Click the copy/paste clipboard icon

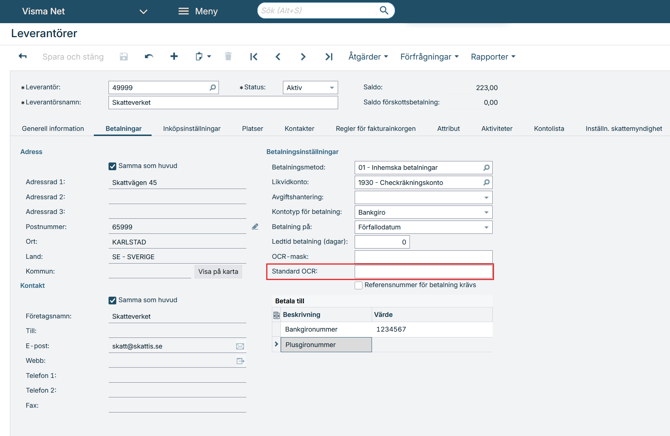click(x=199, y=56)
